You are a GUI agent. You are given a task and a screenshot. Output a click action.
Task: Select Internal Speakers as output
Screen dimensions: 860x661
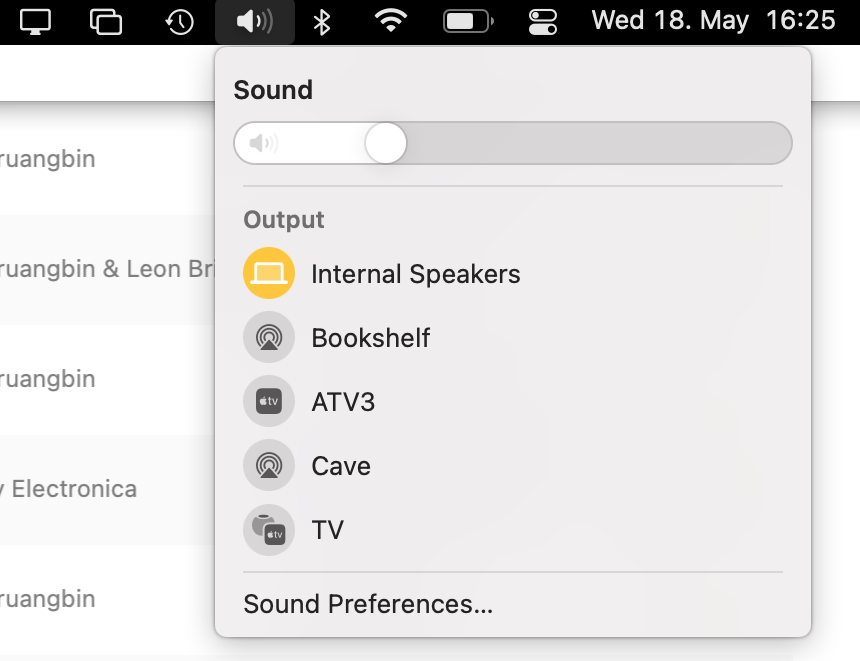coord(415,274)
